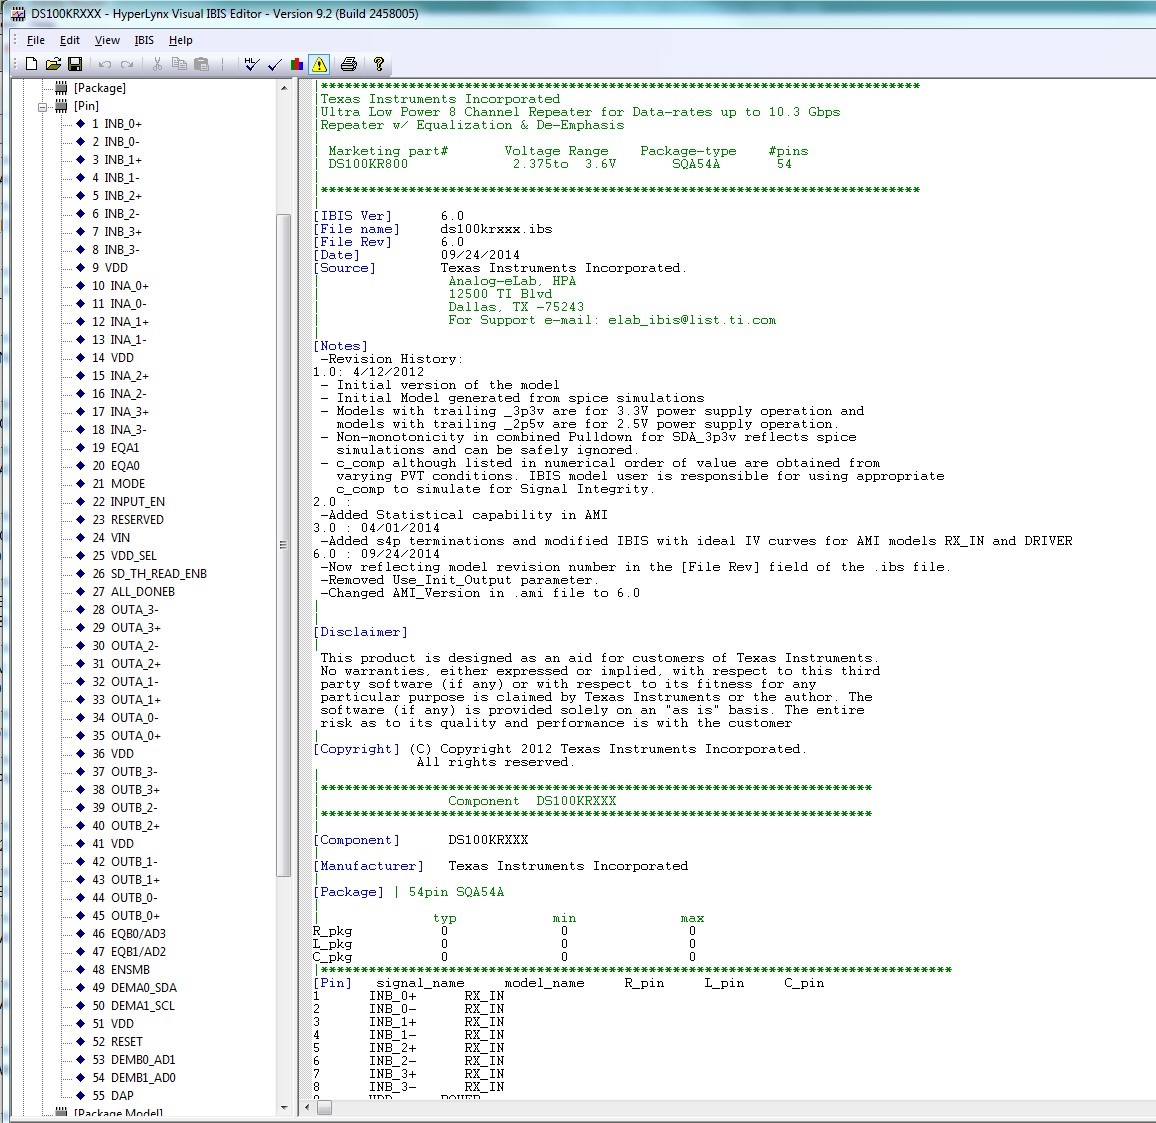Run the HL syntax check icon
The height and width of the screenshot is (1123, 1156).
point(251,64)
